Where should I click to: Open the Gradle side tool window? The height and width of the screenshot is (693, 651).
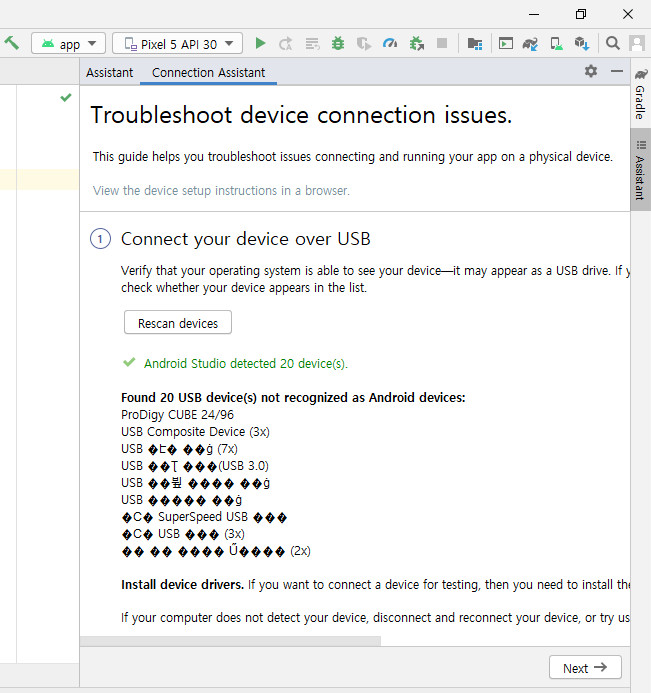click(640, 94)
